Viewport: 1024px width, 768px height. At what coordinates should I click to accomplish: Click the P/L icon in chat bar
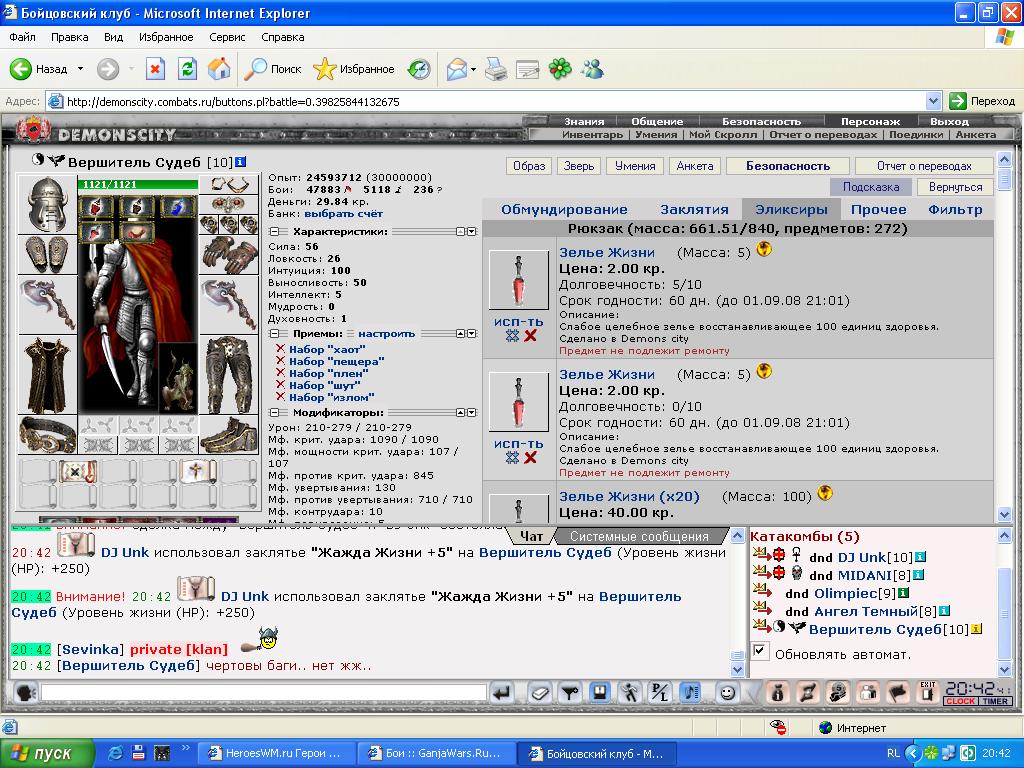660,692
